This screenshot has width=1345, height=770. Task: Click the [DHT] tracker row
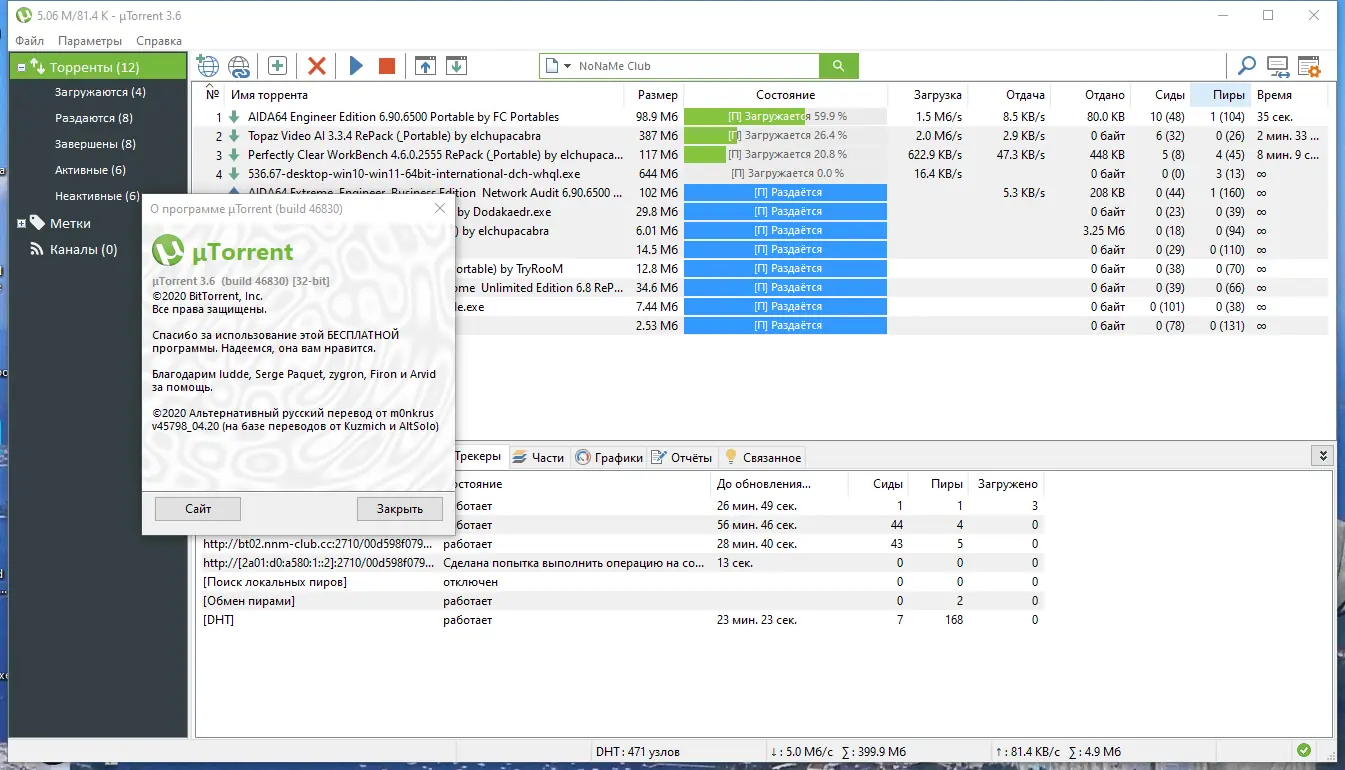pos(620,620)
